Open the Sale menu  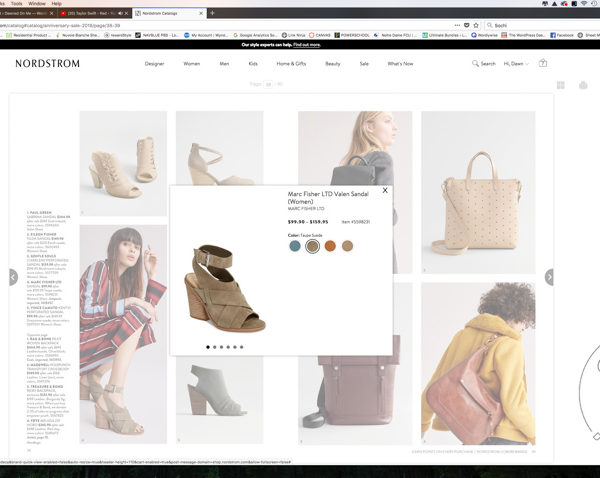click(x=364, y=64)
